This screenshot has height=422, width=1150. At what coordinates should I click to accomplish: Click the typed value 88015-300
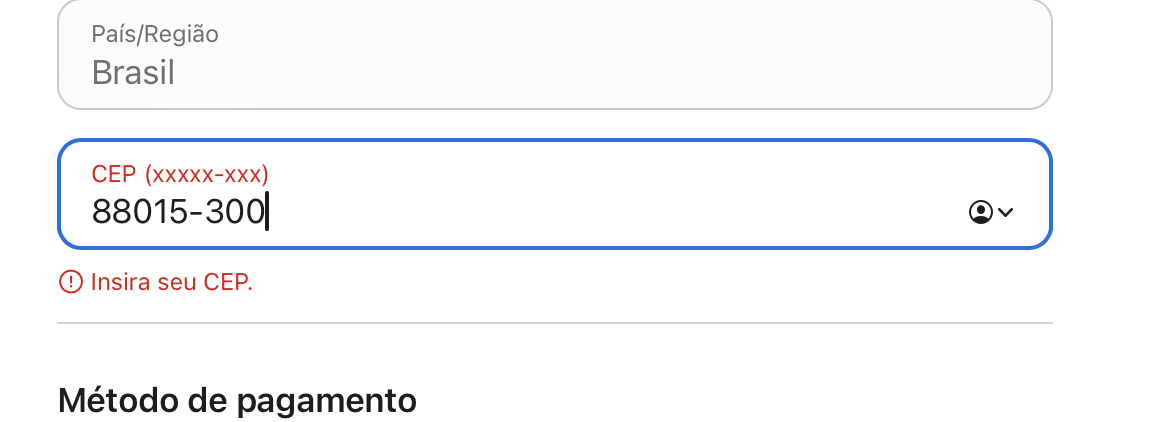pos(178,212)
